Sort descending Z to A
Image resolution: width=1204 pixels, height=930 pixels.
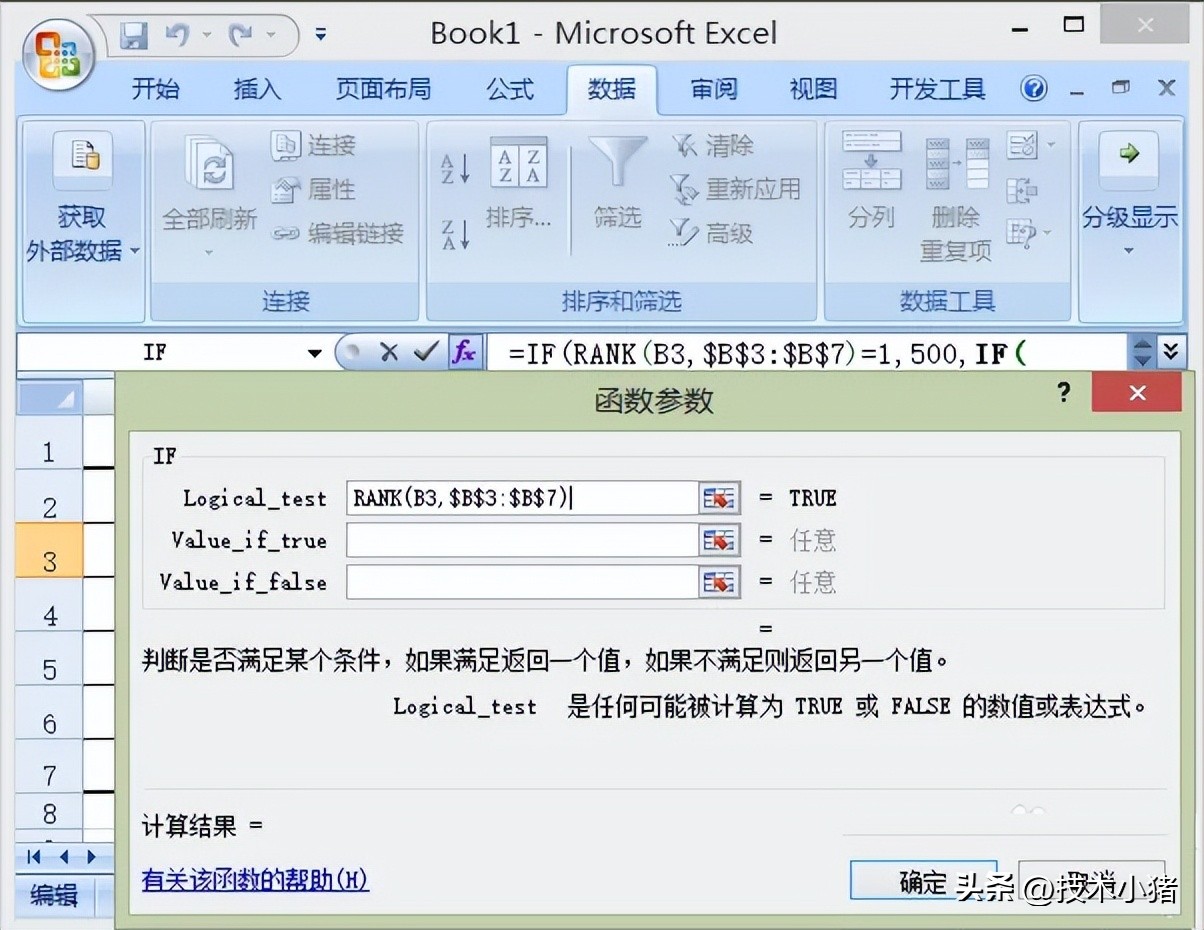click(455, 234)
